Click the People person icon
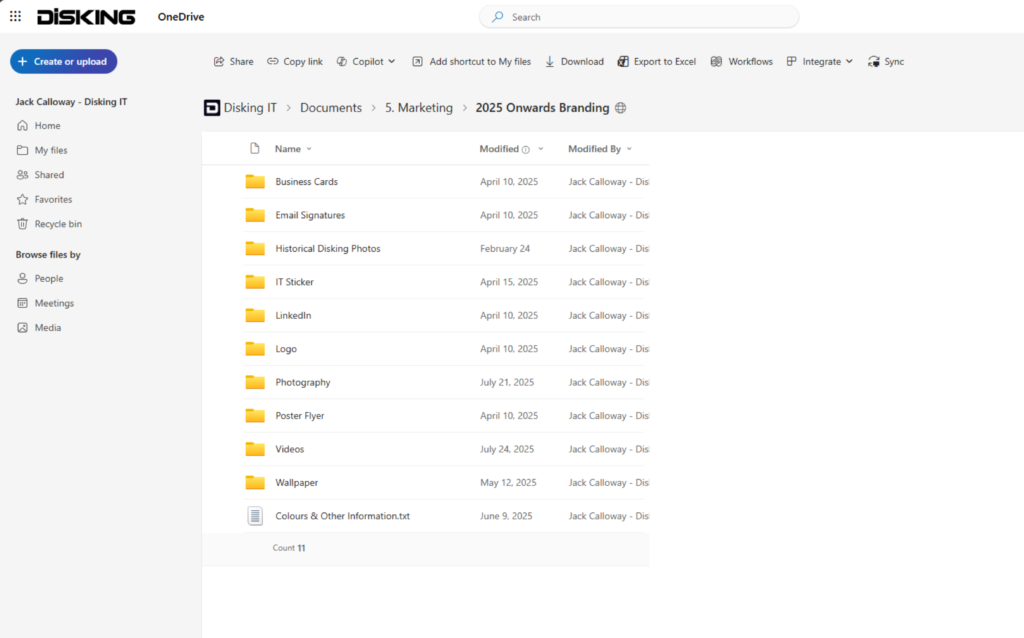This screenshot has width=1024, height=638. [23, 278]
